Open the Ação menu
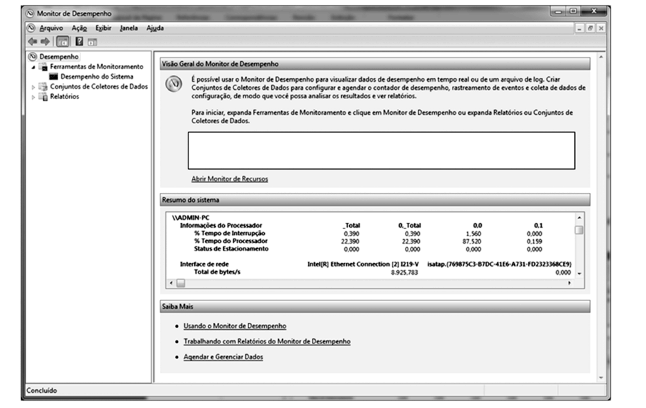646x408 pixels. pyautogui.click(x=79, y=28)
